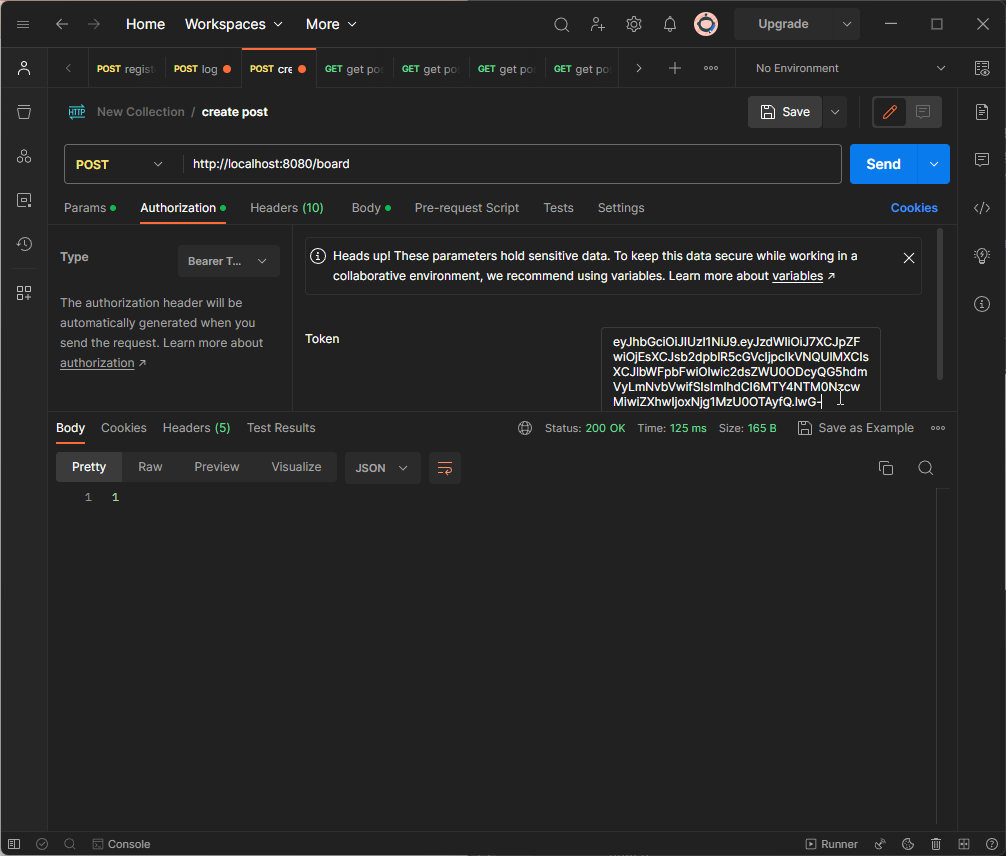Open the account icon in sidebar

pos(24,68)
